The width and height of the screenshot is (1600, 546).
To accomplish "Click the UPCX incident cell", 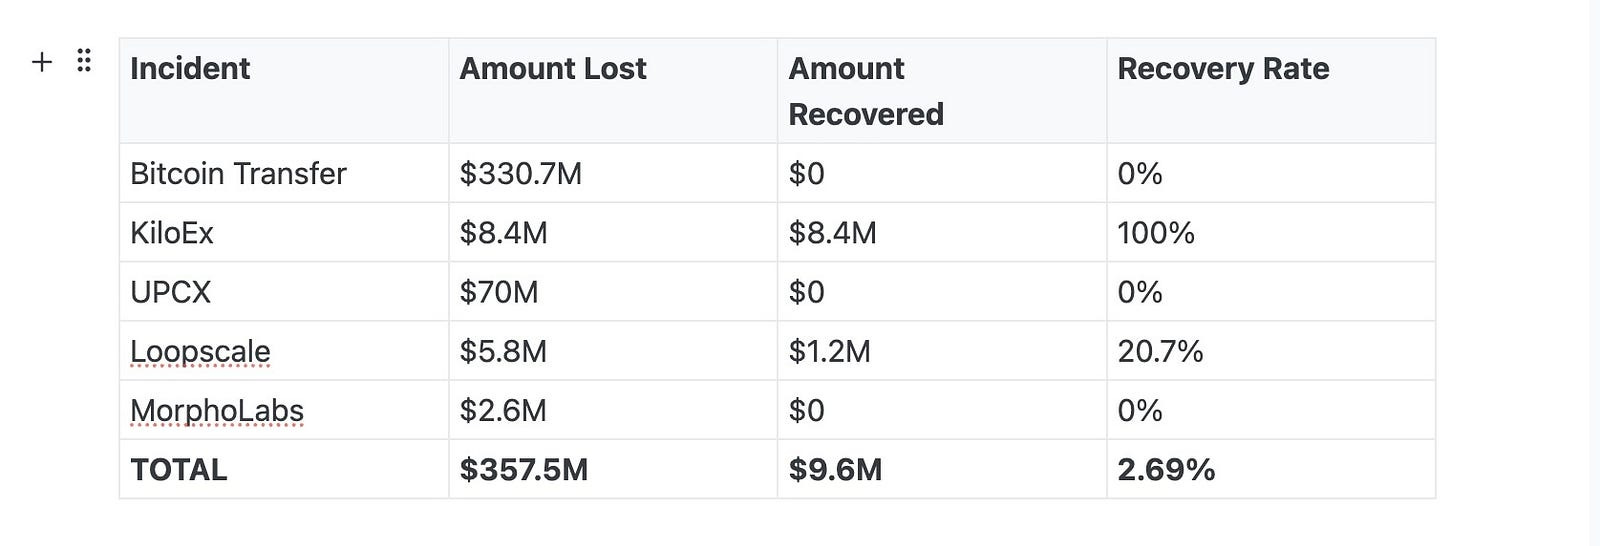I will point(284,291).
